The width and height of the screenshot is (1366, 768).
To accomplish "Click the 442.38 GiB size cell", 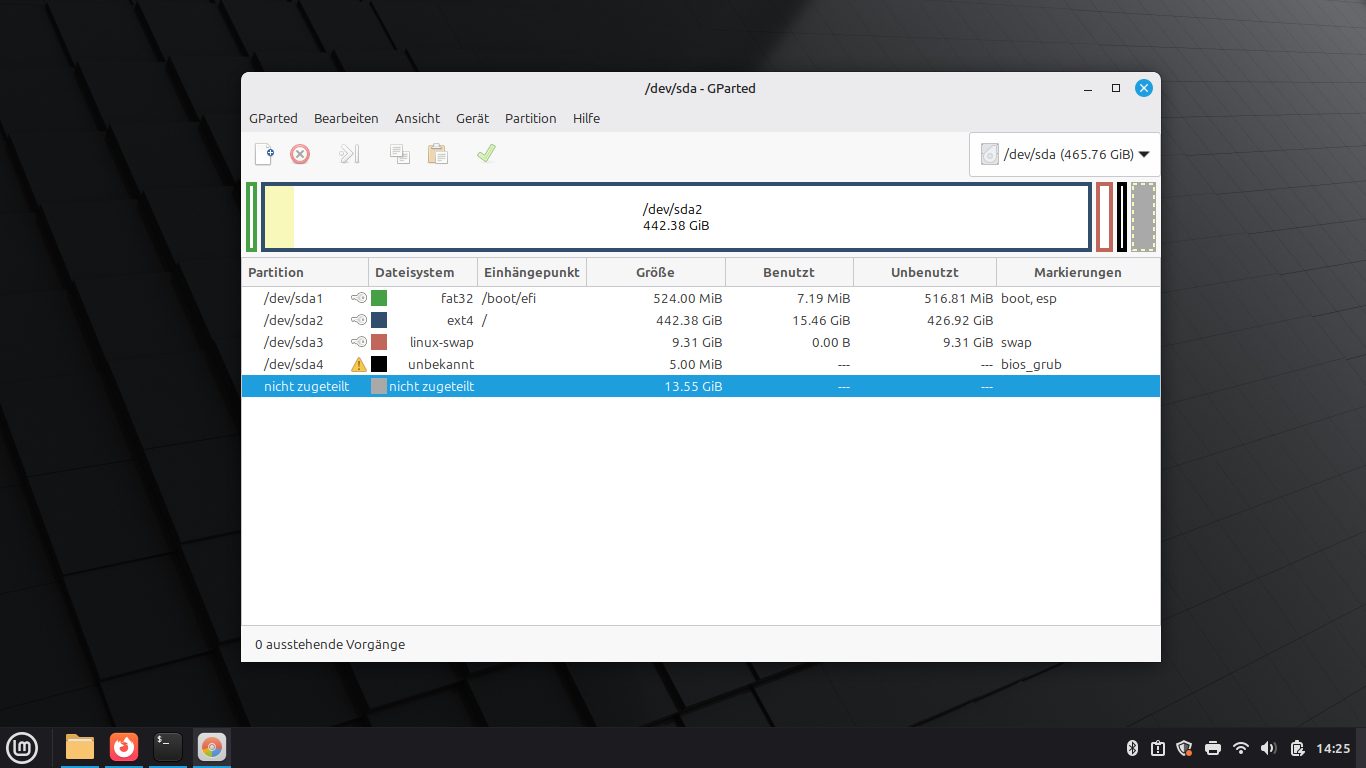I will (689, 320).
